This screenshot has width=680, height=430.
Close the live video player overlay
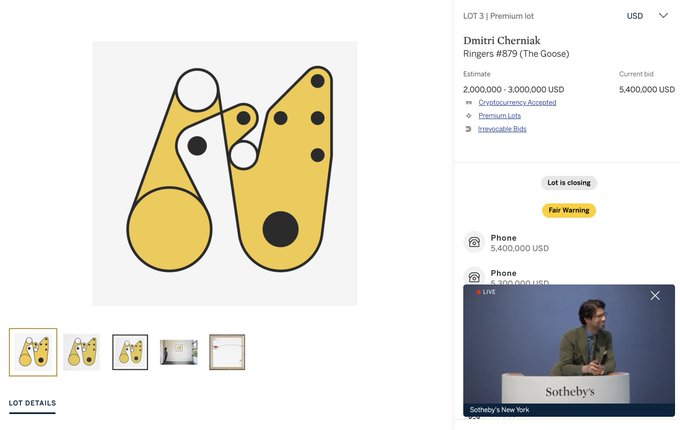point(655,296)
